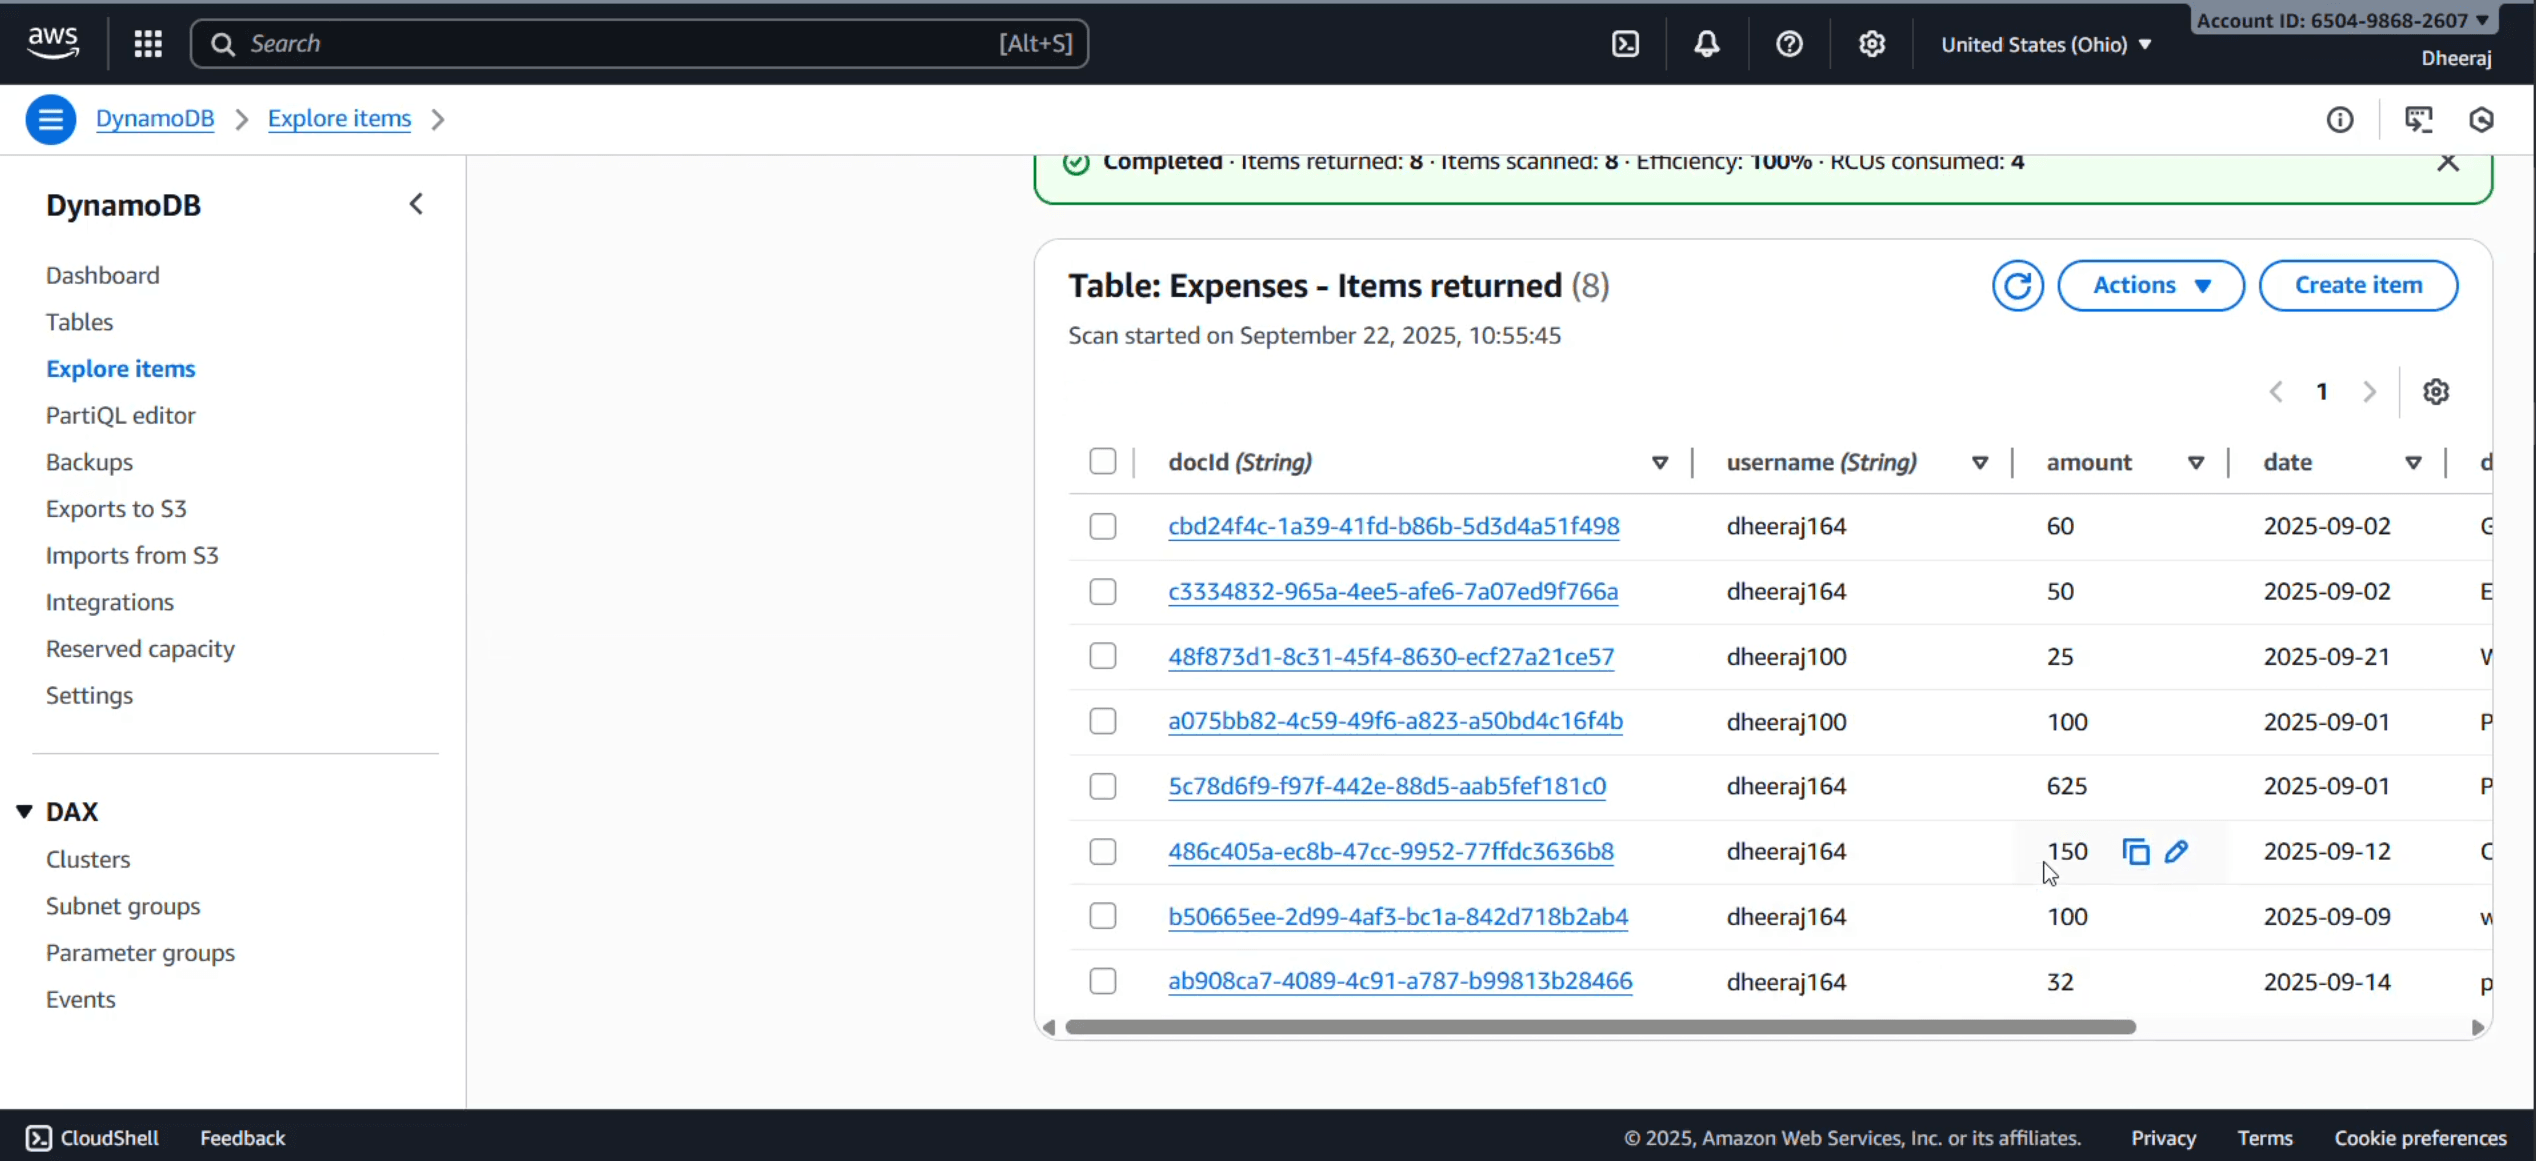
Task: Open Cookie preferences in the footer
Action: click(2420, 1138)
